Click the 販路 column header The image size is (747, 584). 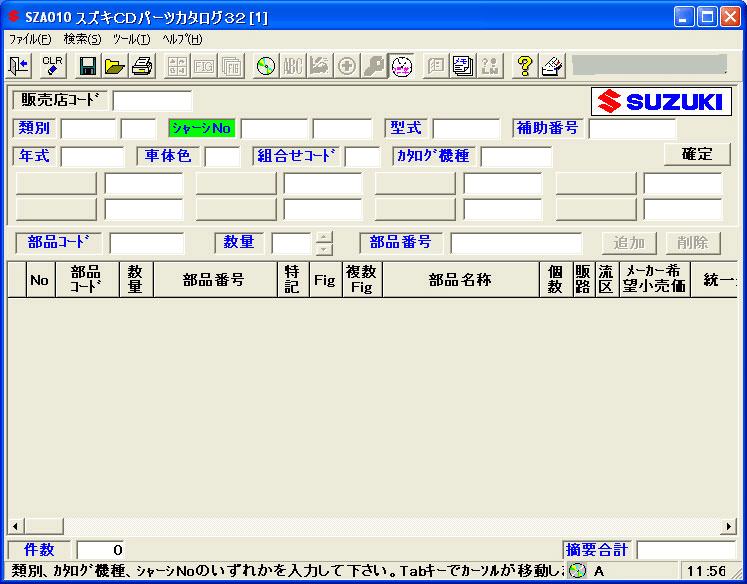coord(583,280)
